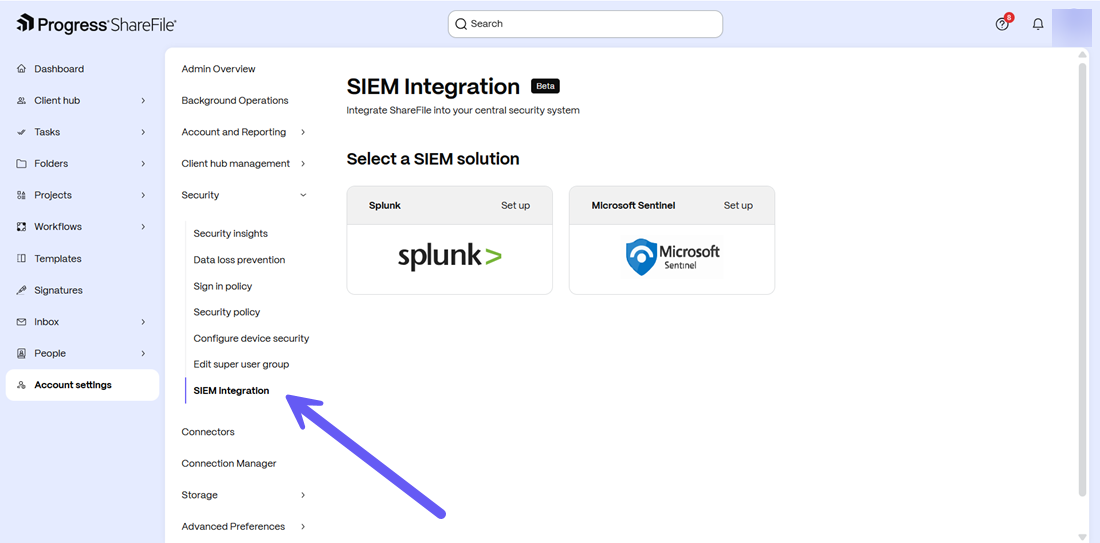The width and height of the screenshot is (1100, 543).
Task: Click the Workflows sidebar icon
Action: click(x=21, y=227)
